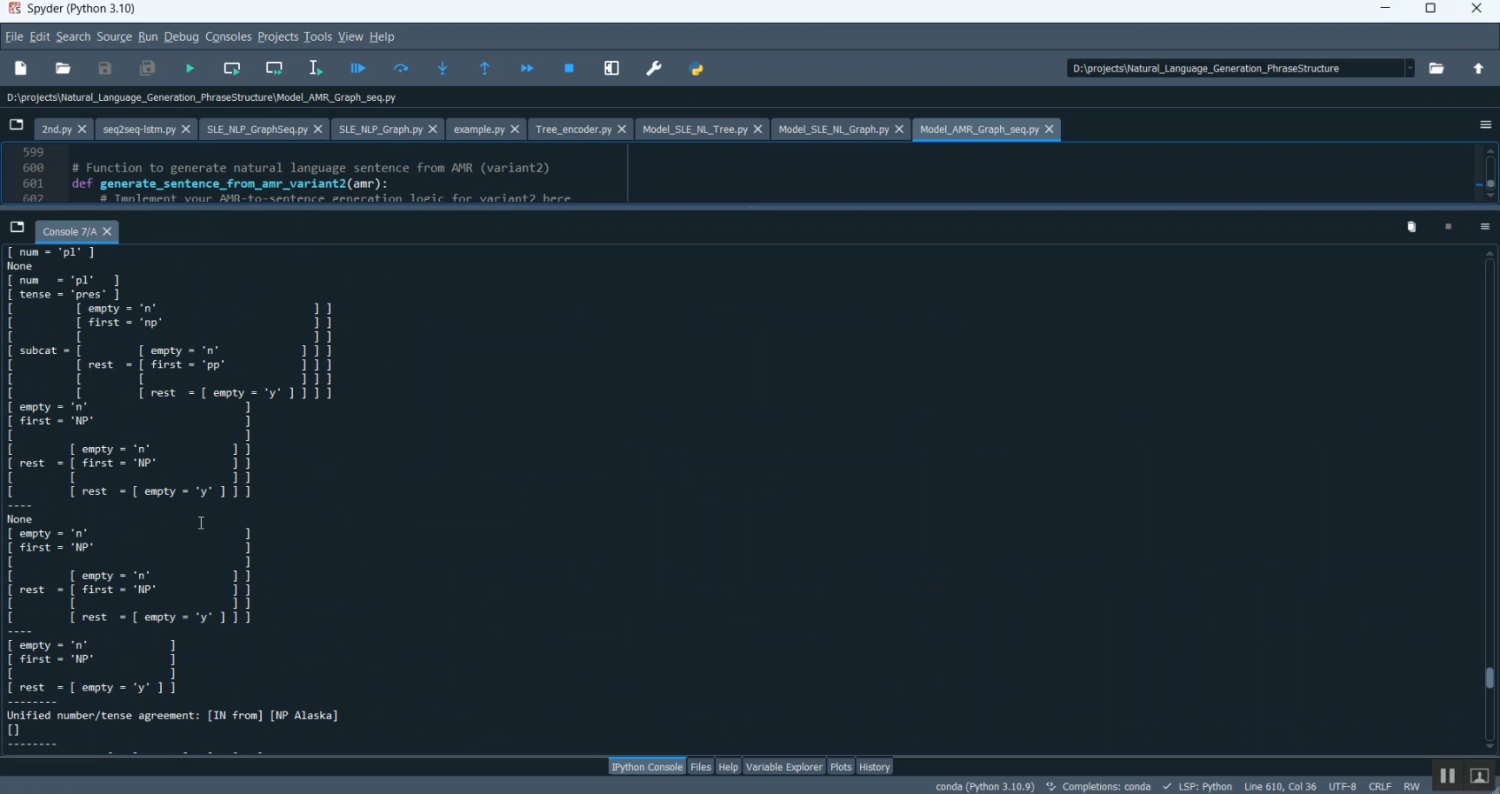Stop debugging using the blue square icon
The width and height of the screenshot is (1500, 794).
coord(569,68)
